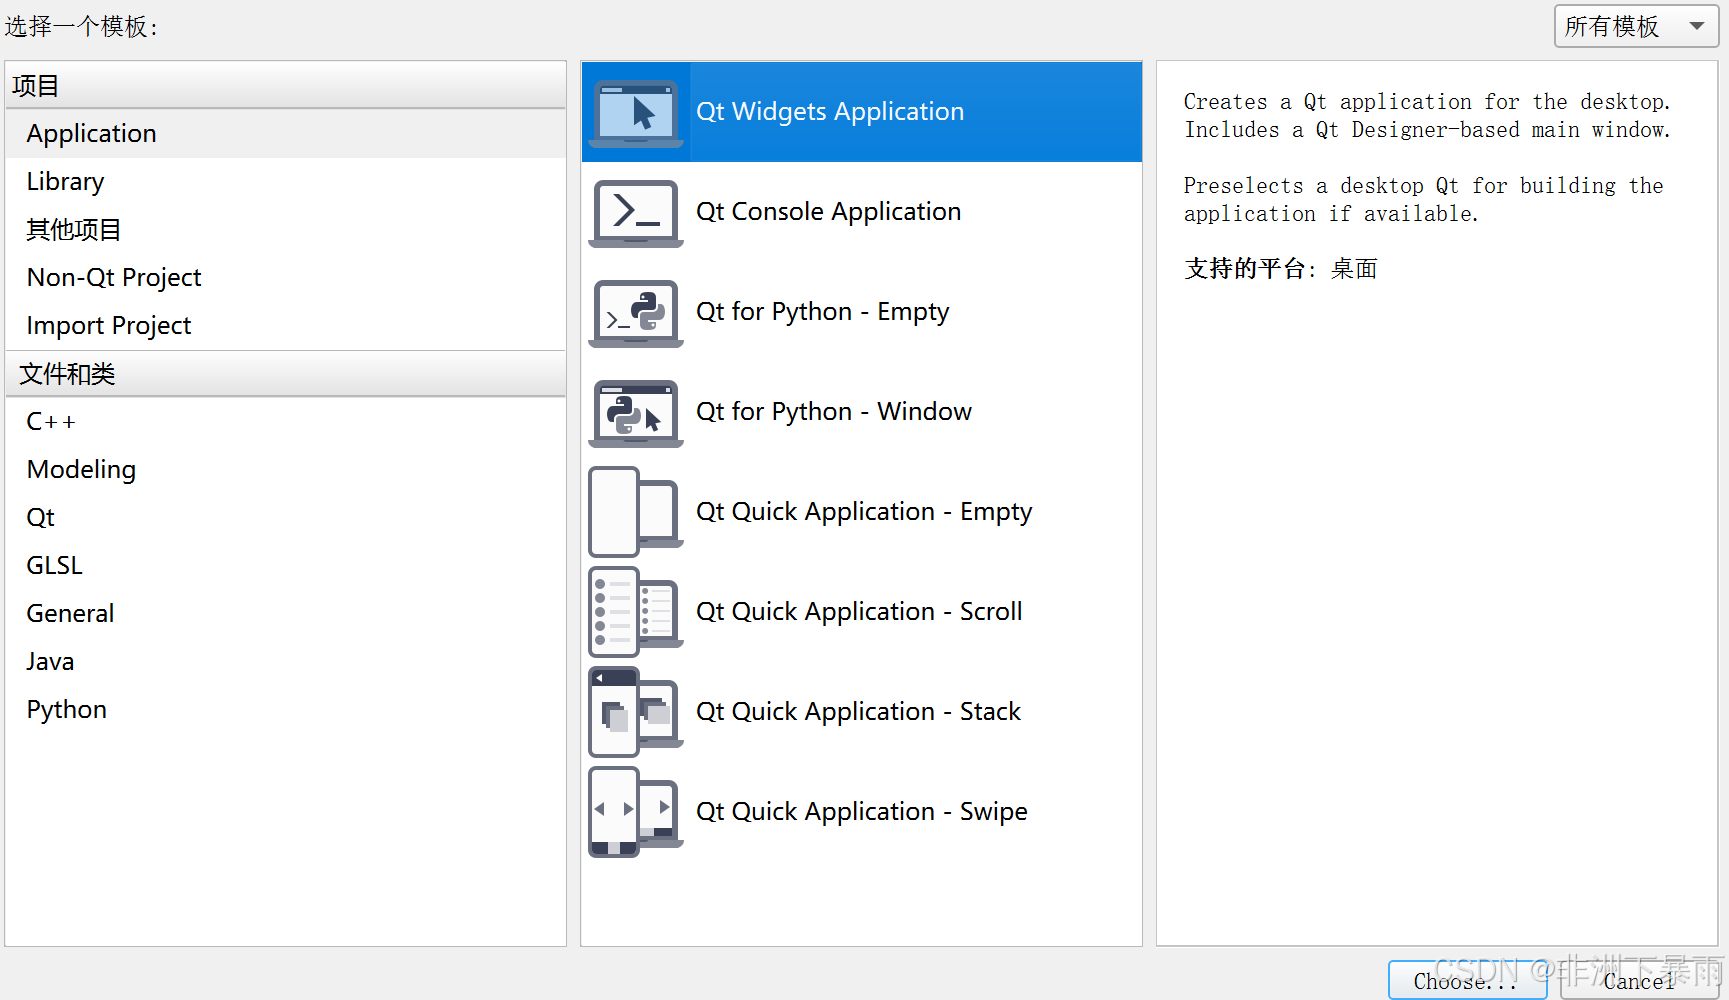Image resolution: width=1729 pixels, height=1000 pixels.
Task: Click the Choose... button
Action: 1467,981
